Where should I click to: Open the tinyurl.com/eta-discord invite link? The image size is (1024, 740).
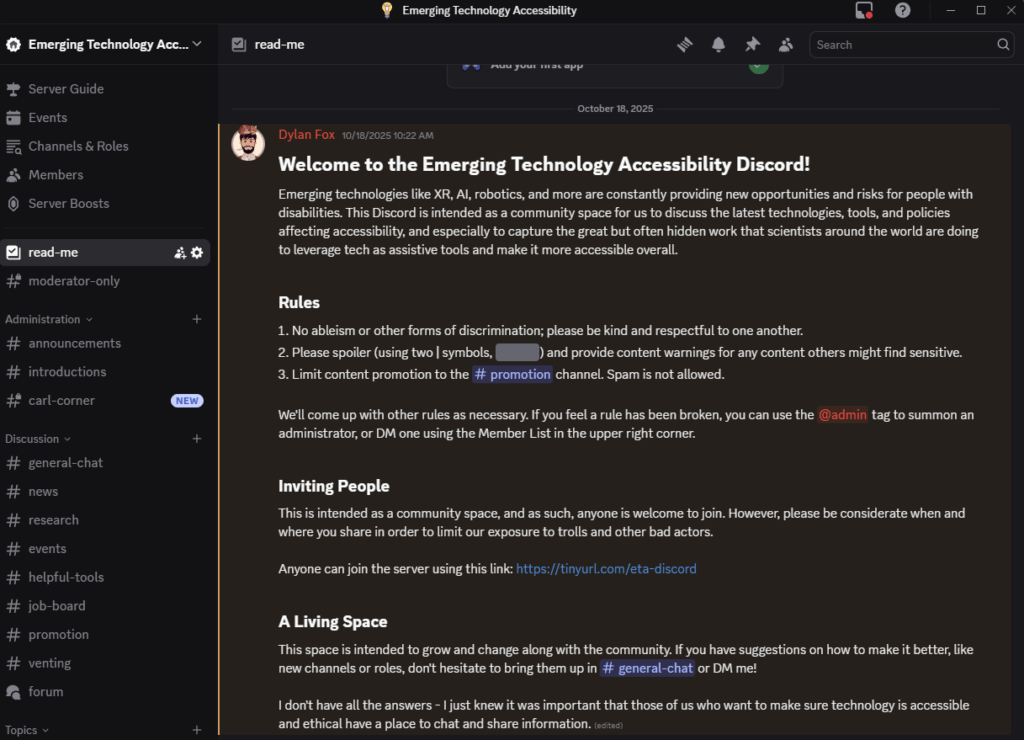click(x=607, y=568)
